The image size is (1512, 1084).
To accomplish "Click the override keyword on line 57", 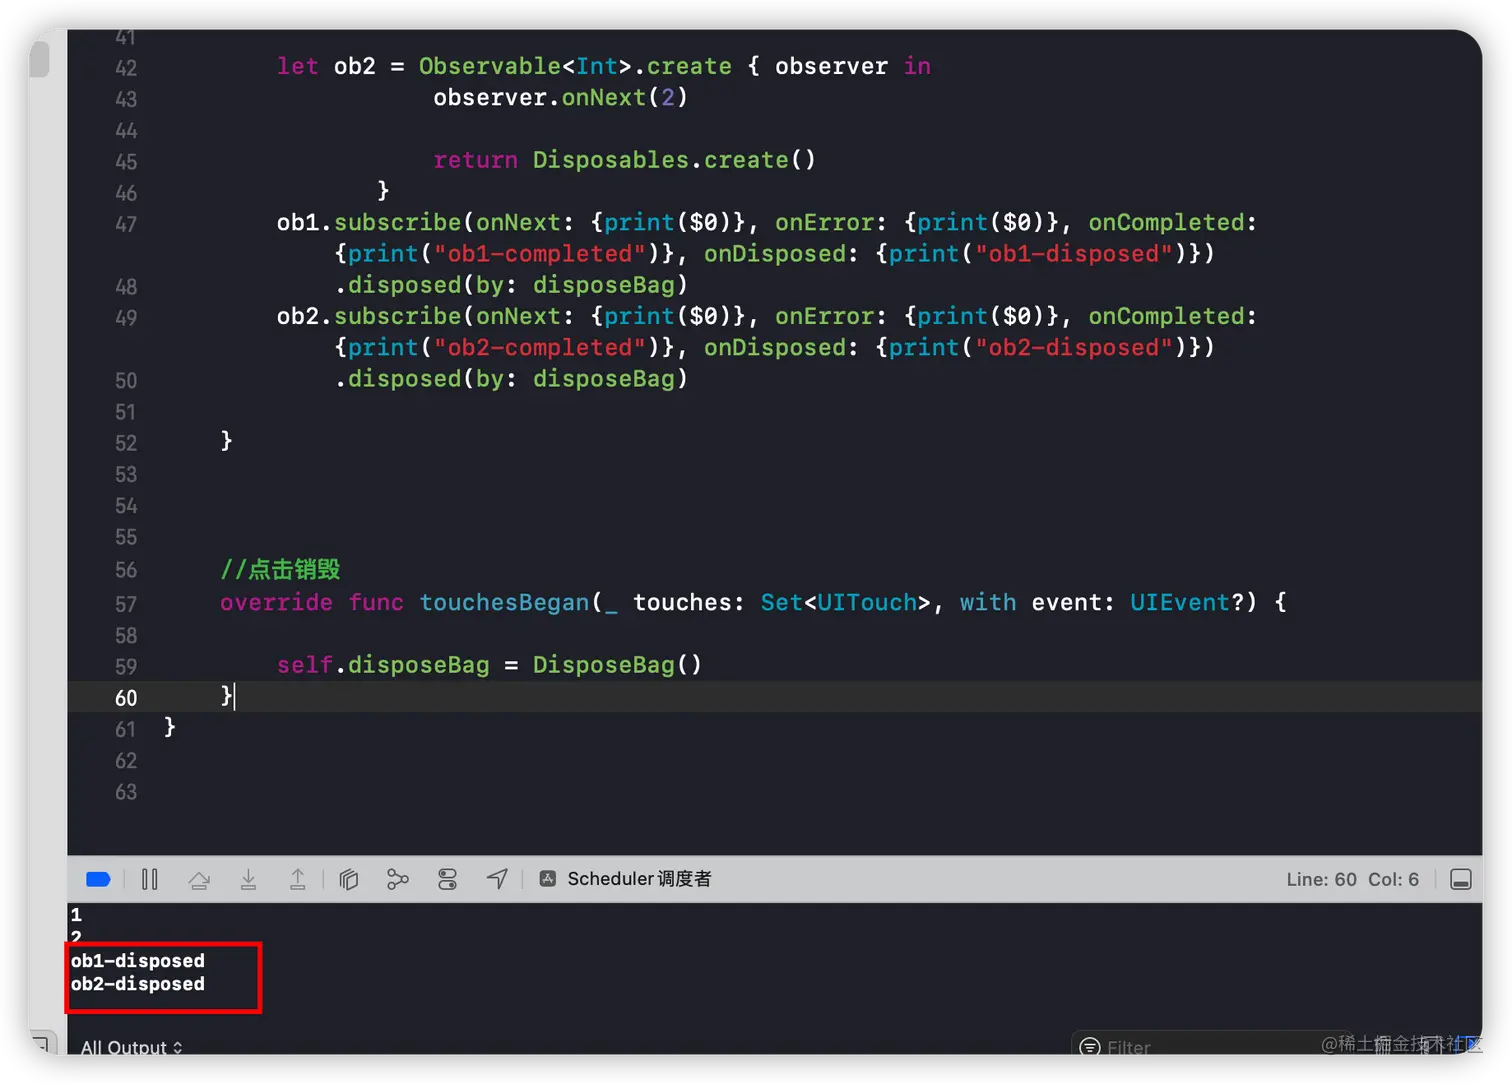I will [x=276, y=602].
